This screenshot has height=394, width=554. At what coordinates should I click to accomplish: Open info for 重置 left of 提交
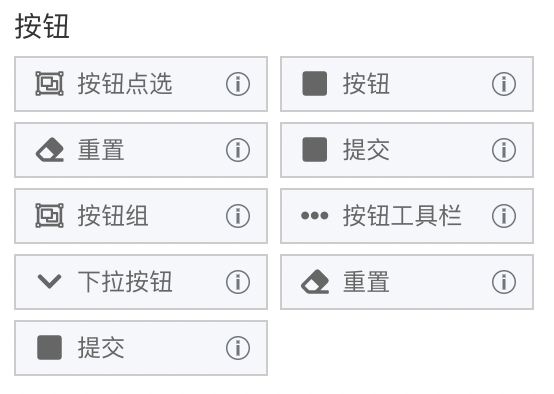pos(238,150)
